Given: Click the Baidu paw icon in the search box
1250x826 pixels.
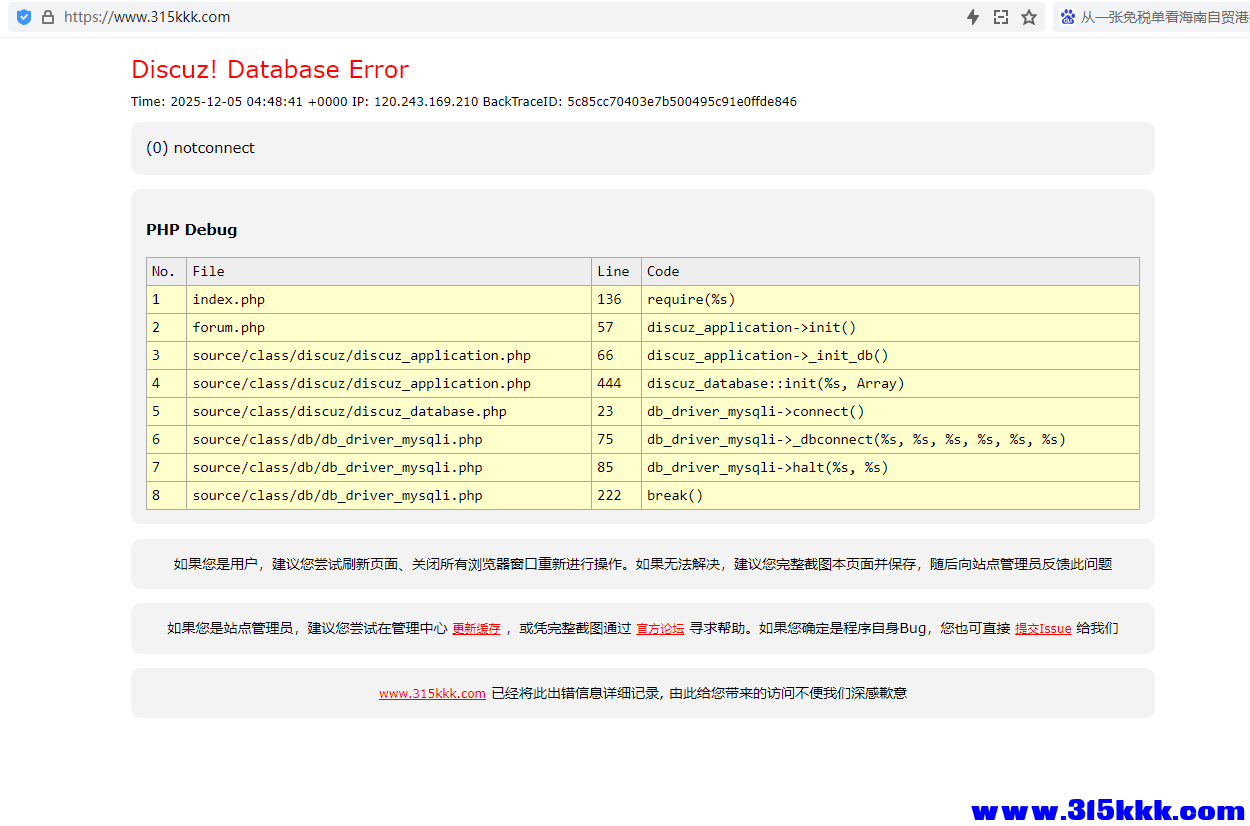Looking at the screenshot, I should click(x=1067, y=17).
